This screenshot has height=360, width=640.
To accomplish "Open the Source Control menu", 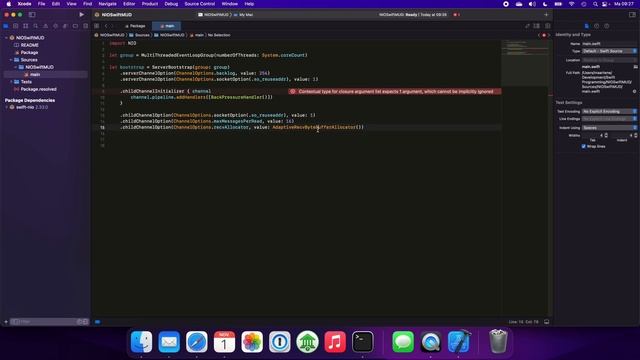I will coord(199,4).
